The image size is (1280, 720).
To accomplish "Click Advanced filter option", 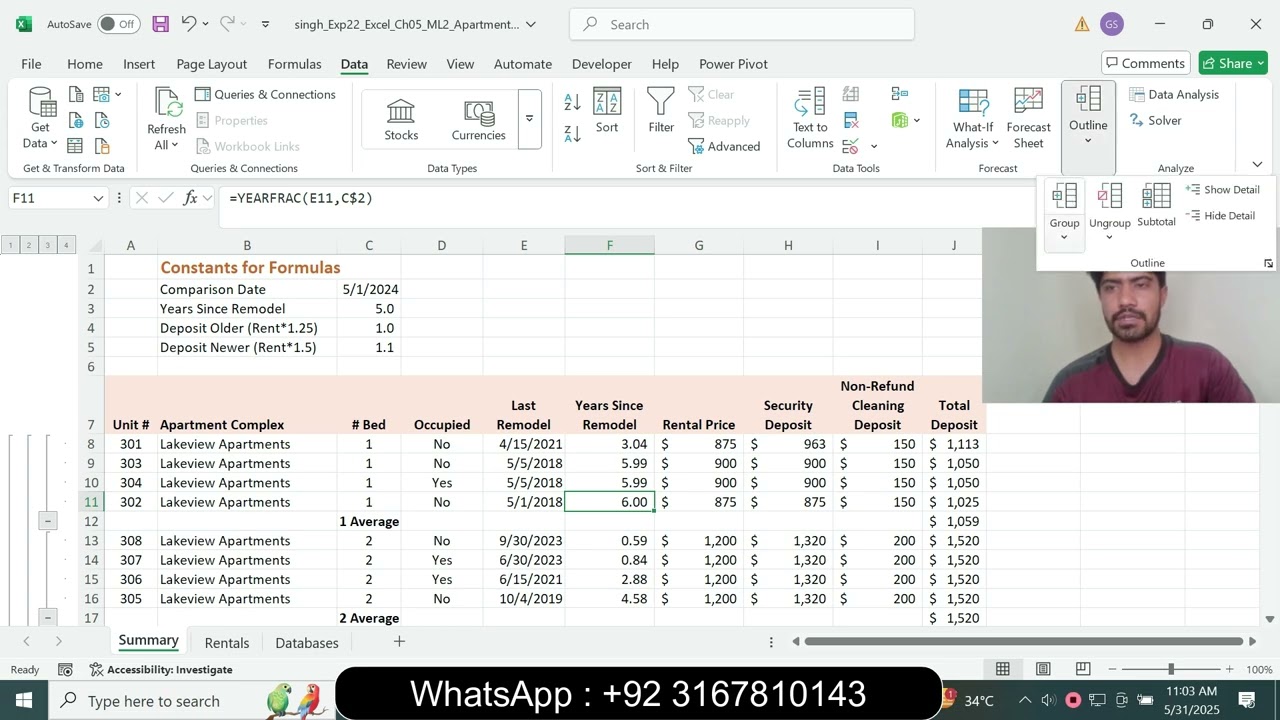I will [724, 146].
